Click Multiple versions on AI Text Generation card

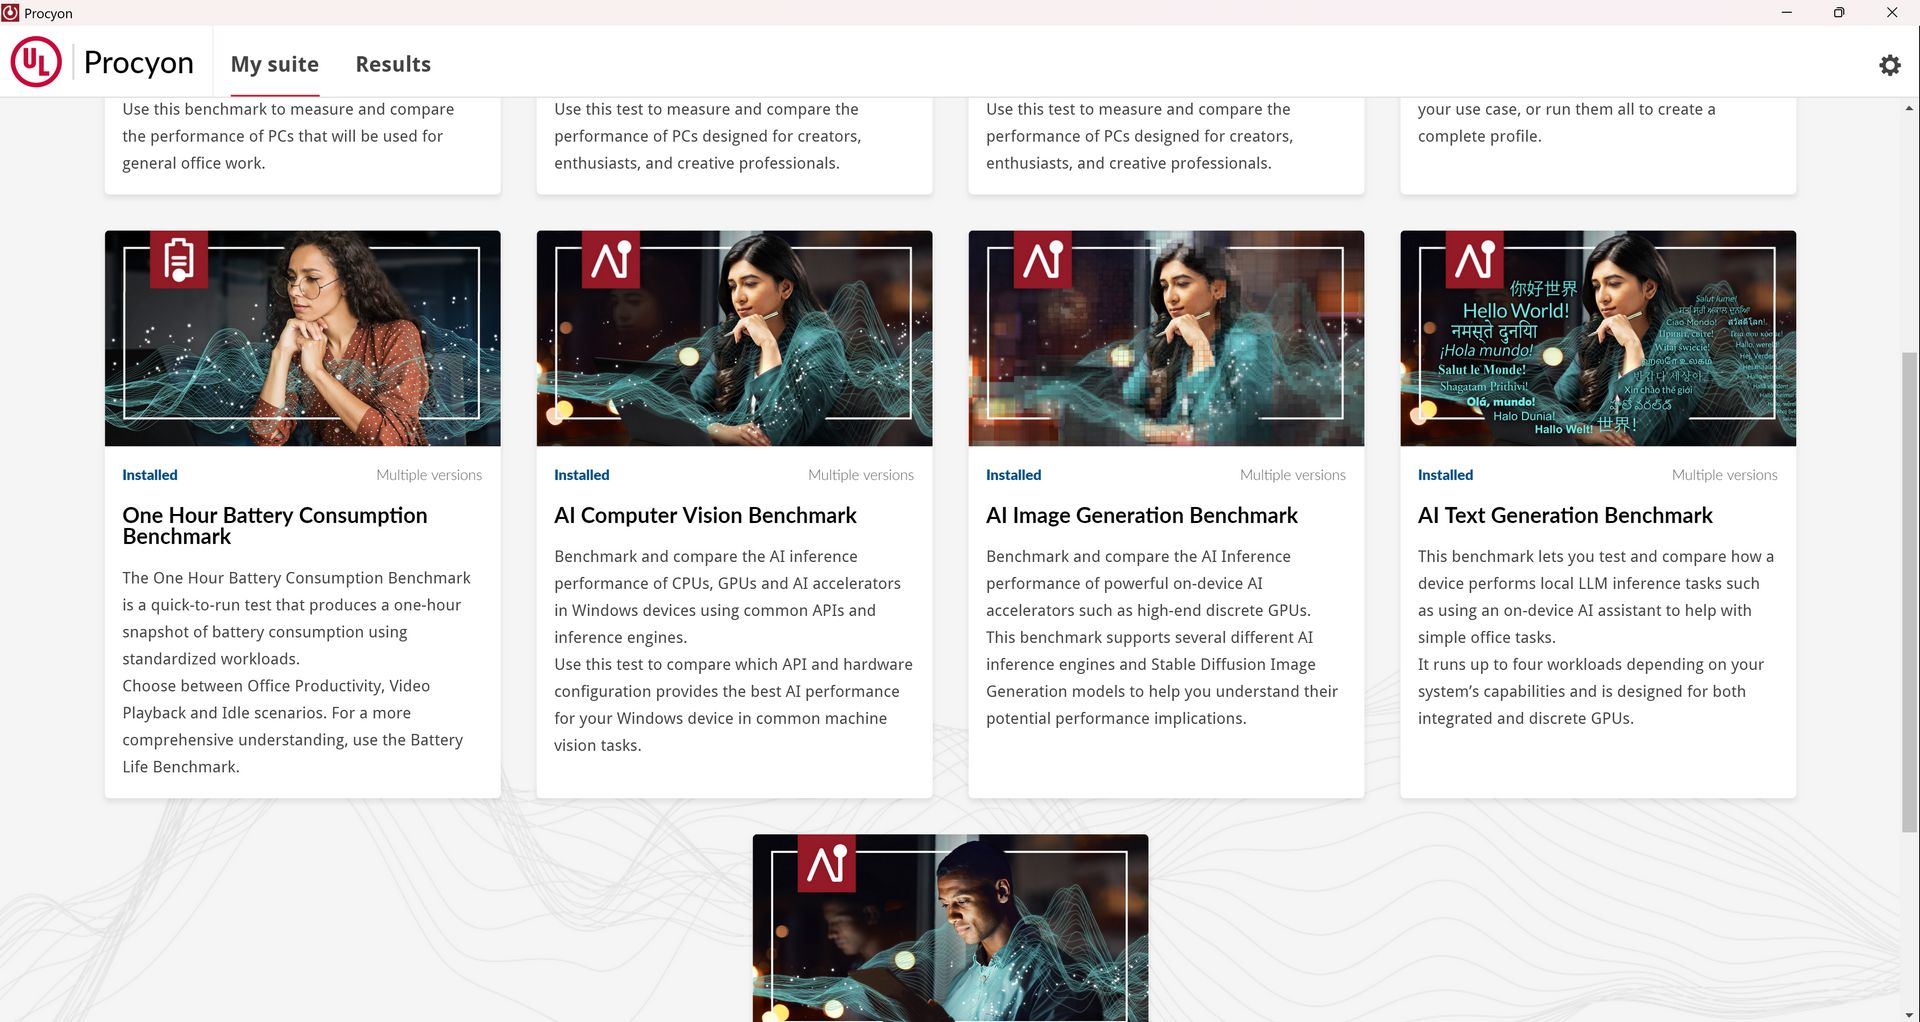click(x=1725, y=475)
